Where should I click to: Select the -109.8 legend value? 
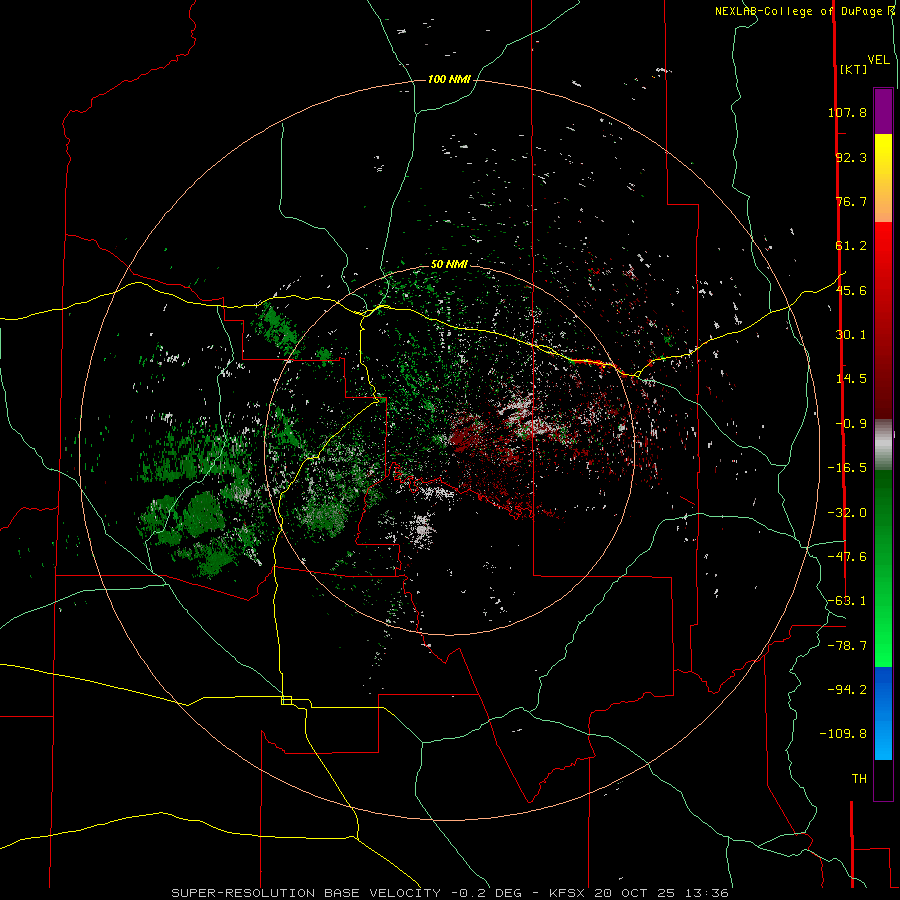844,734
